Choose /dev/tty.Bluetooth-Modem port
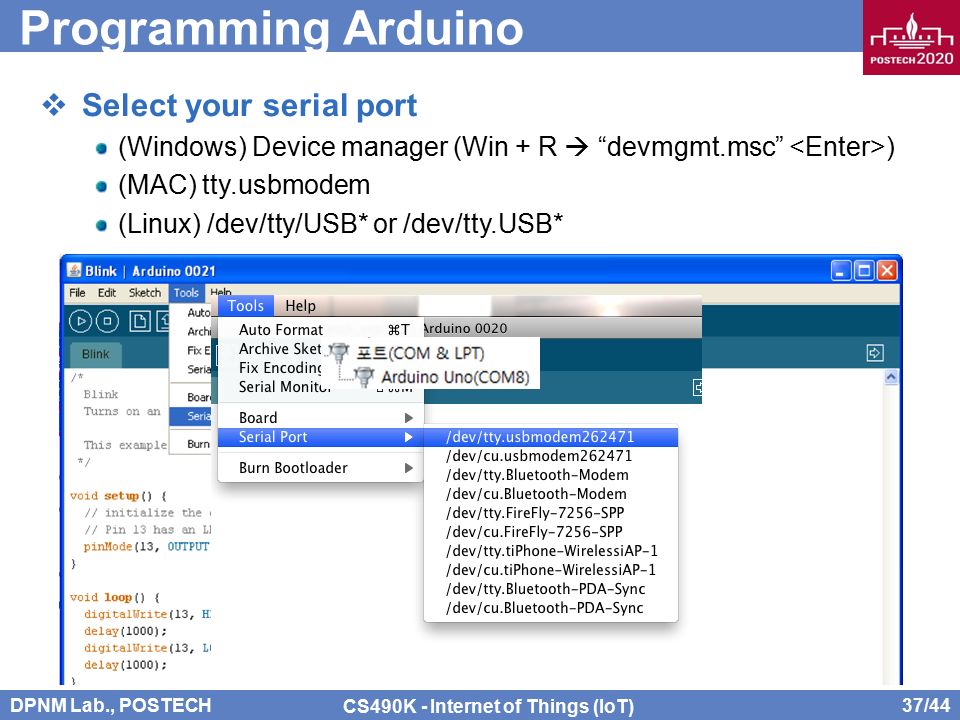 tap(551, 475)
